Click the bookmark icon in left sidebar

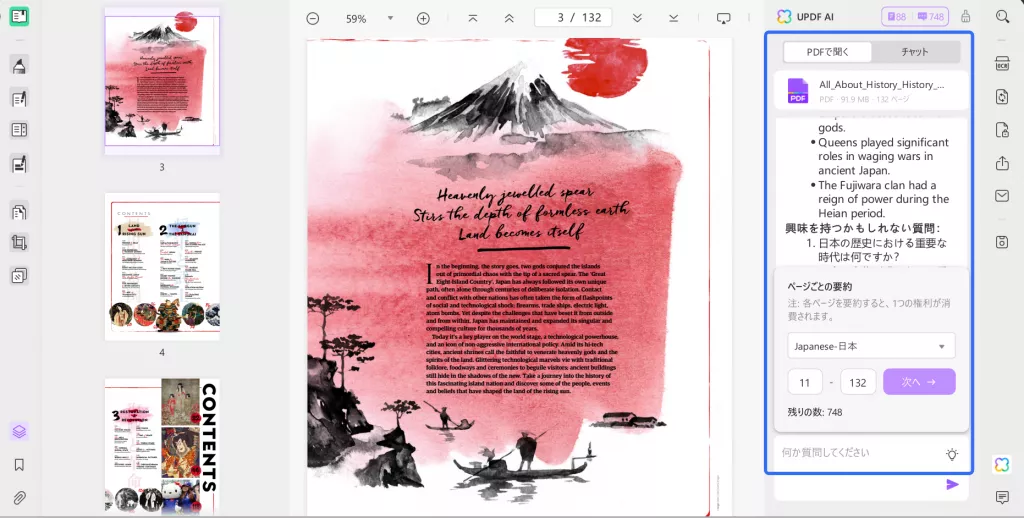(19, 464)
